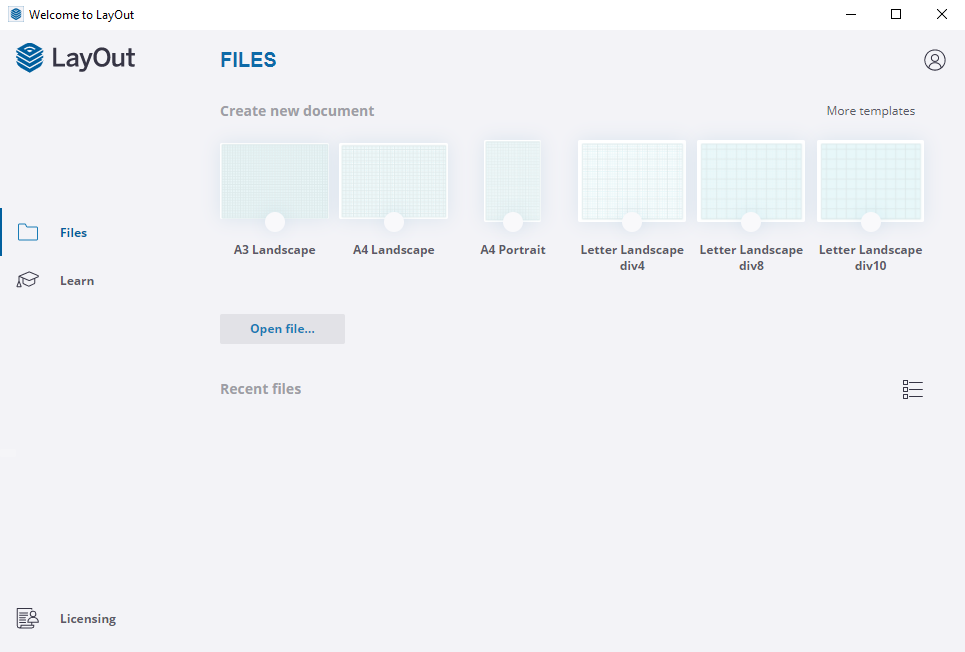Viewport: 965px width, 652px height.
Task: Set A4 Landscape as default via circle
Action: (x=394, y=222)
